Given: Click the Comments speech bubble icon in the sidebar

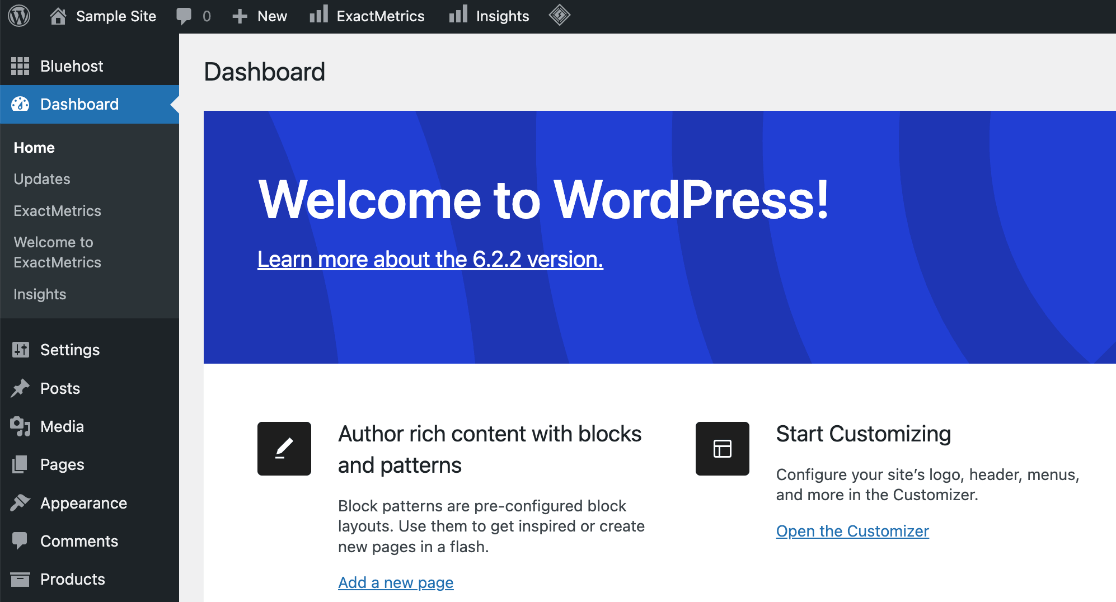Looking at the screenshot, I should (20, 541).
